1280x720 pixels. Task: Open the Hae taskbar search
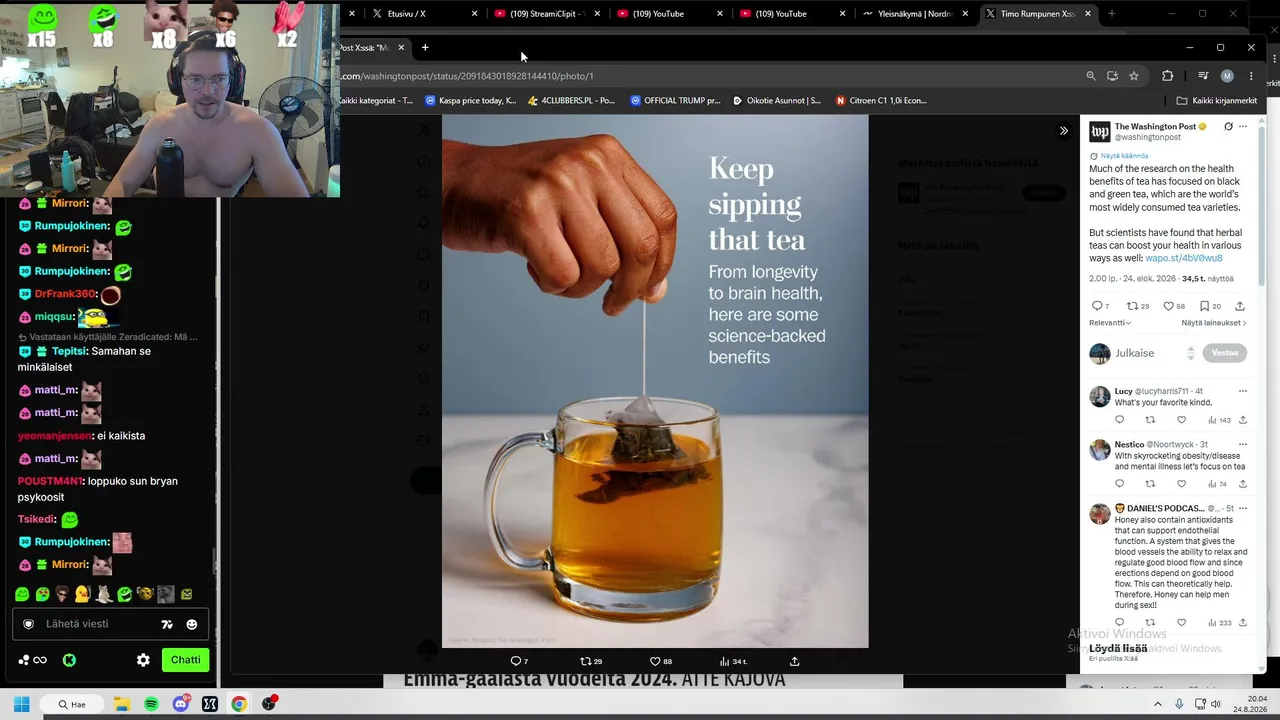[x=72, y=704]
